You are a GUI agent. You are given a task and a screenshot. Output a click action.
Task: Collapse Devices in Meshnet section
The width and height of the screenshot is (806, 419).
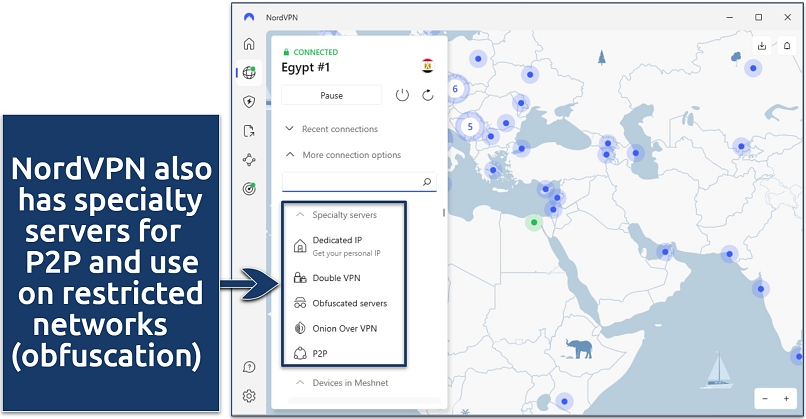[x=342, y=383]
